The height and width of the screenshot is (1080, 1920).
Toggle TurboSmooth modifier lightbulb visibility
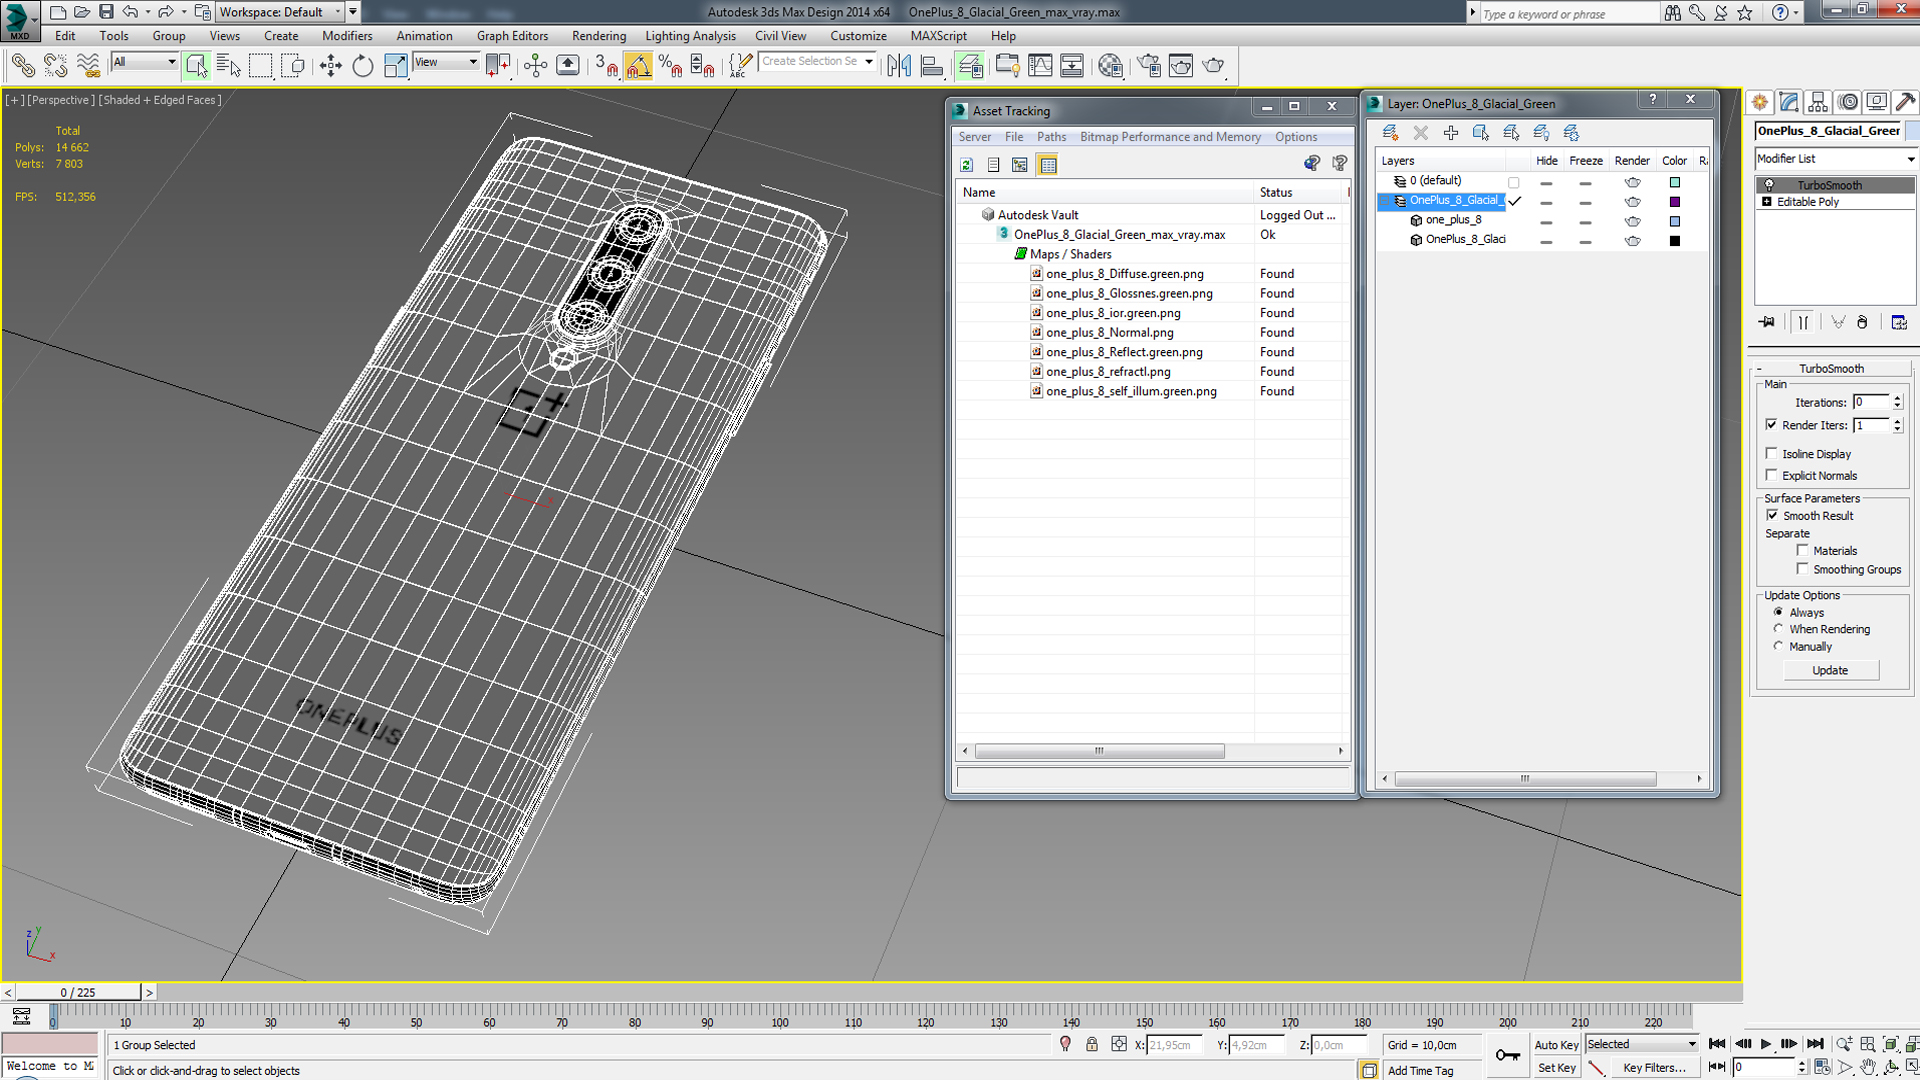1769,185
